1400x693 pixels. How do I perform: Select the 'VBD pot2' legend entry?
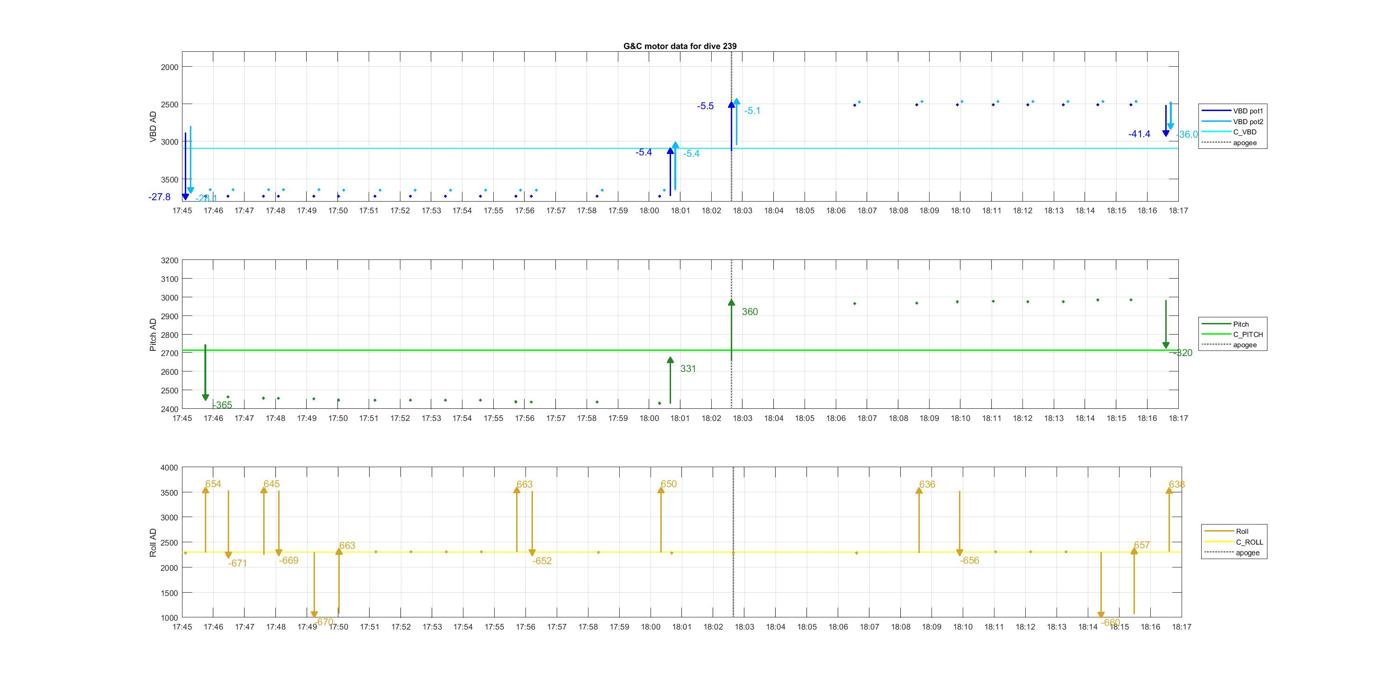1245,121
